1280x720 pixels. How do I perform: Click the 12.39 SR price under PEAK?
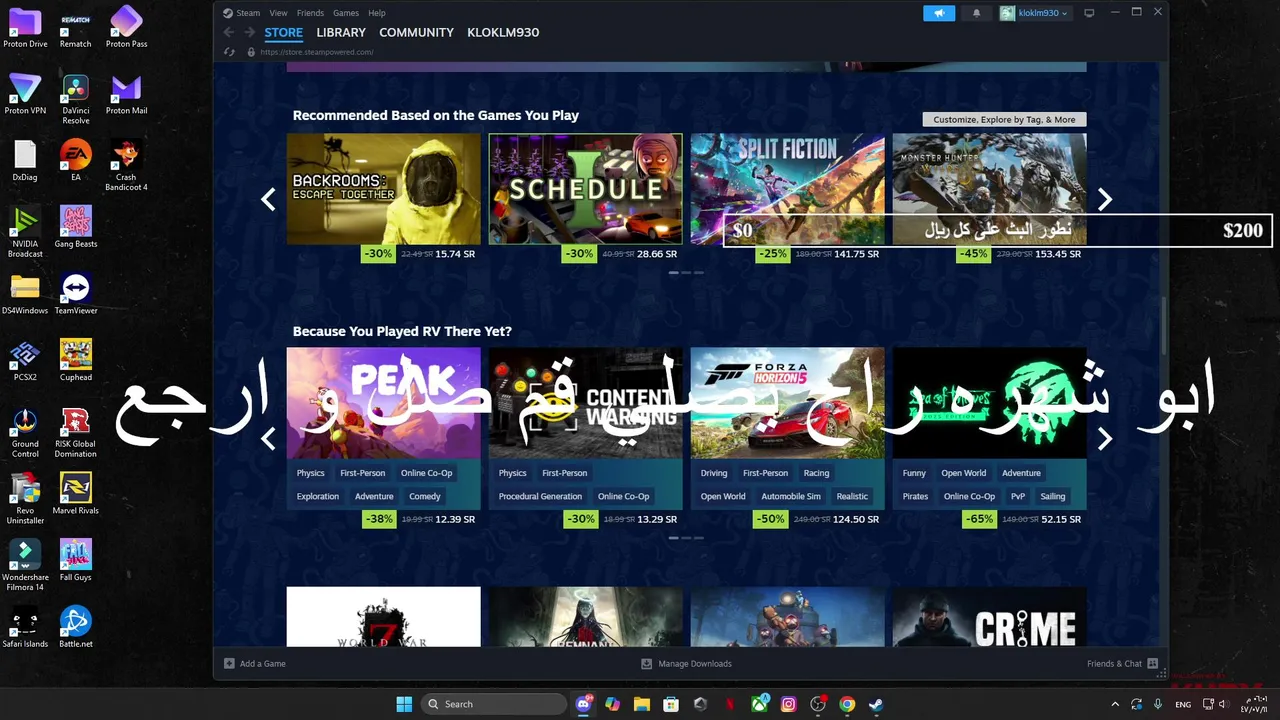pyautogui.click(x=455, y=519)
